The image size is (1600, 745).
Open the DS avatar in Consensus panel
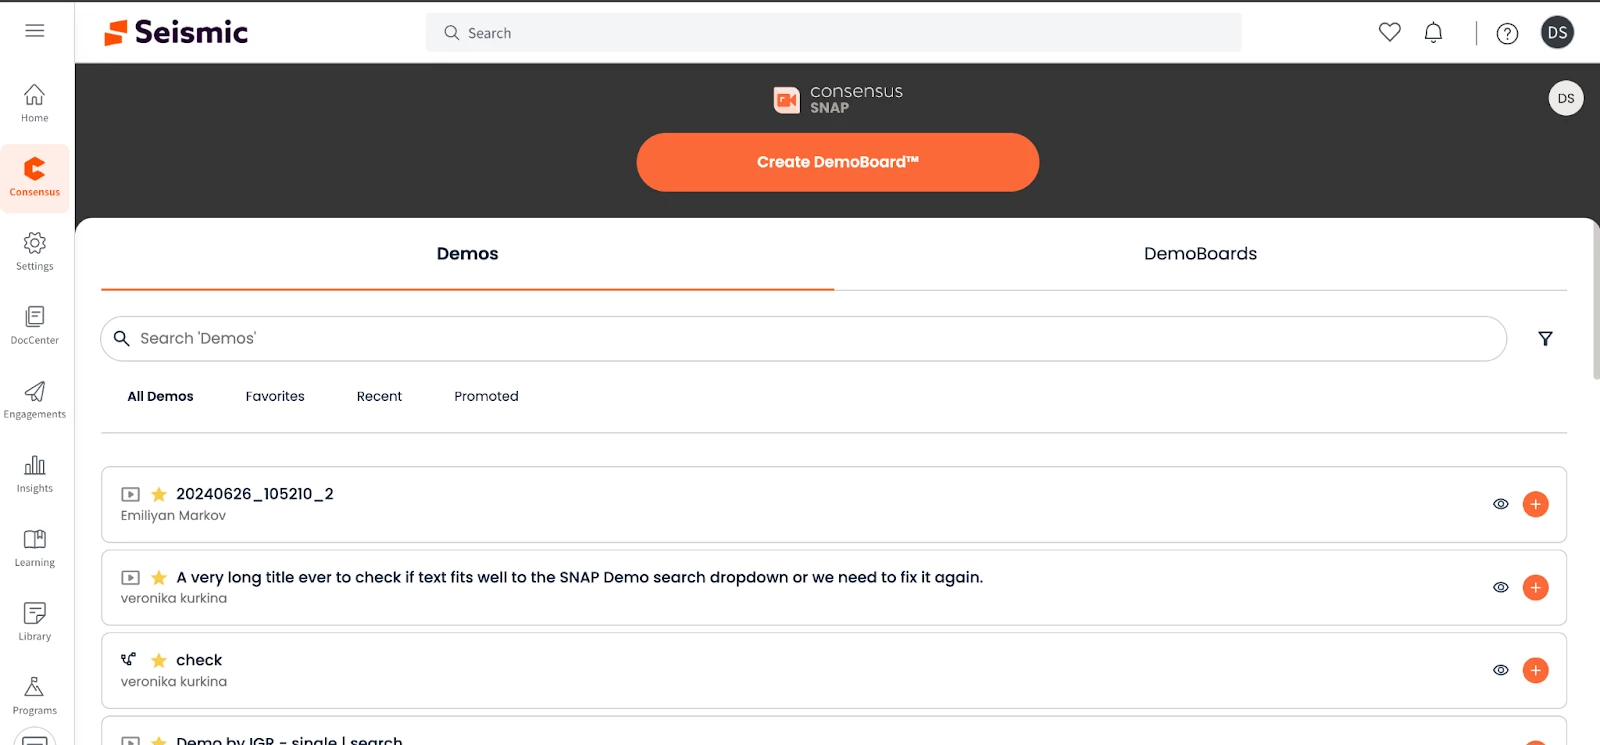(x=1566, y=98)
